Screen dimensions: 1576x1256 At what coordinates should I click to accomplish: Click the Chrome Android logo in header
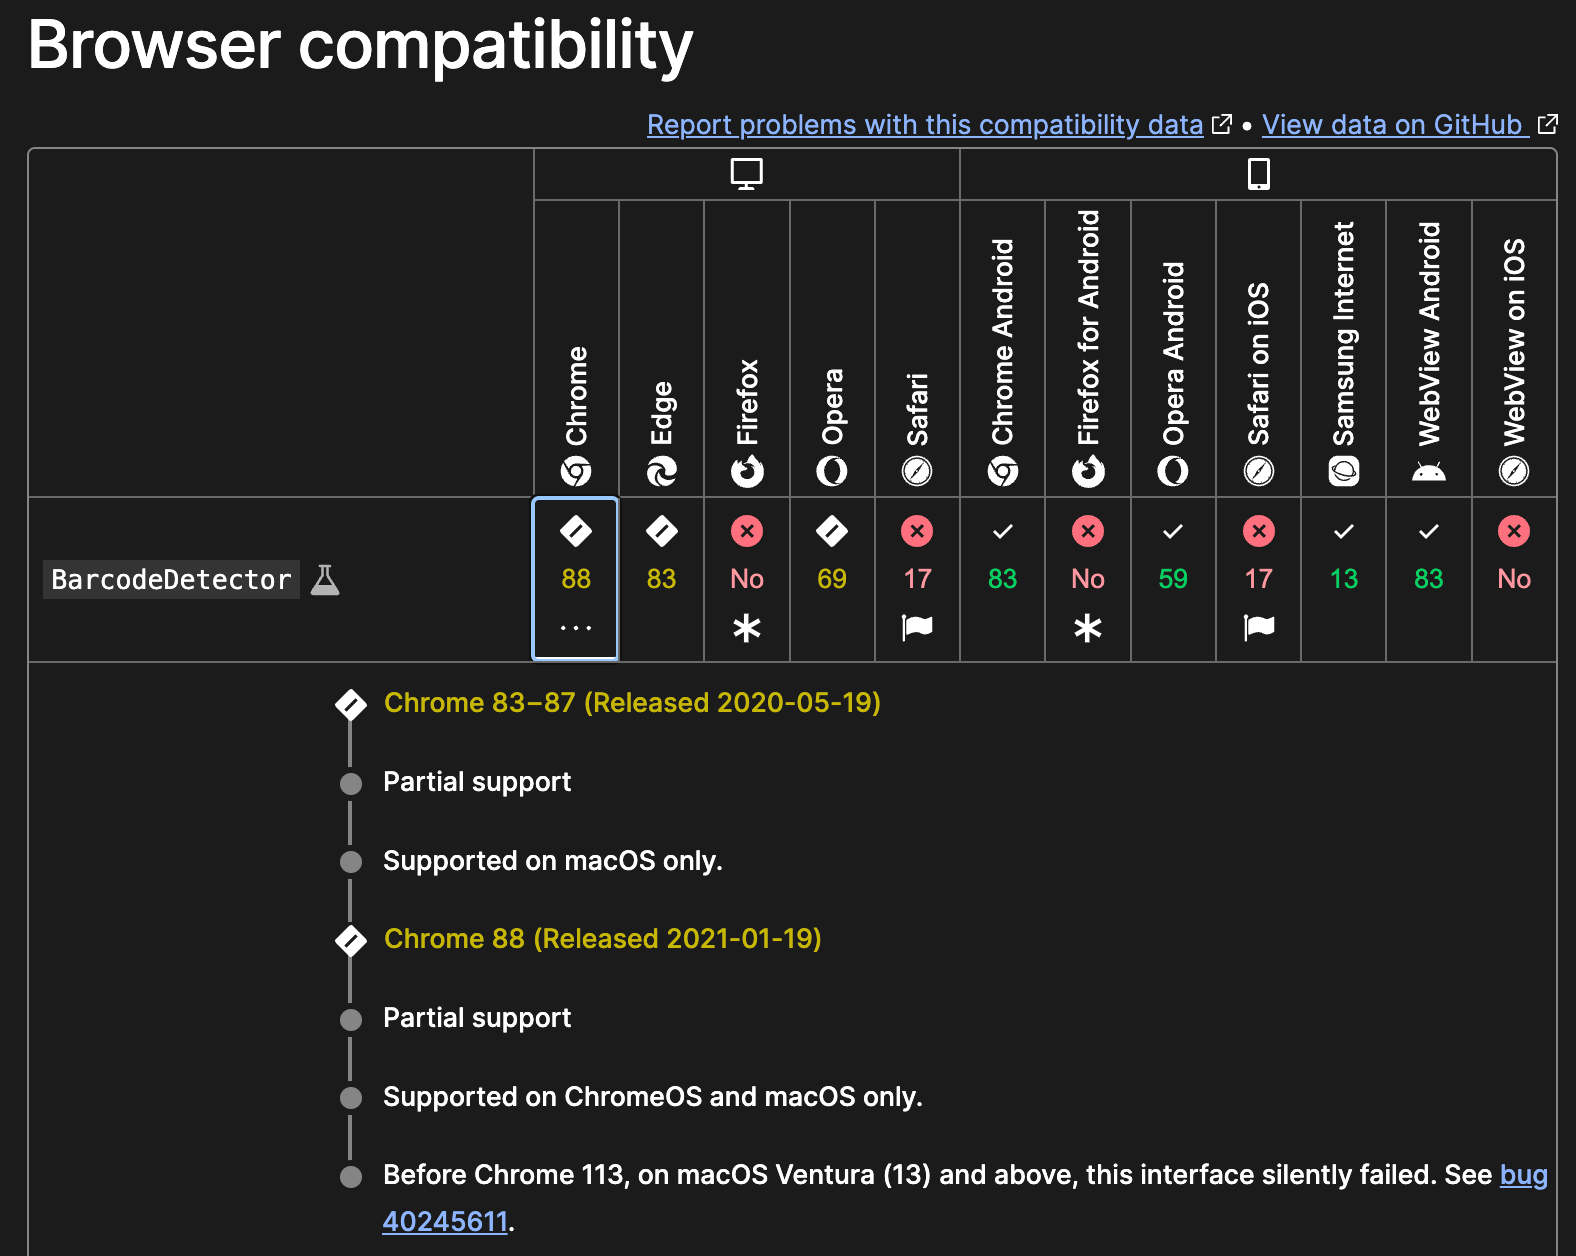pyautogui.click(x=1003, y=471)
